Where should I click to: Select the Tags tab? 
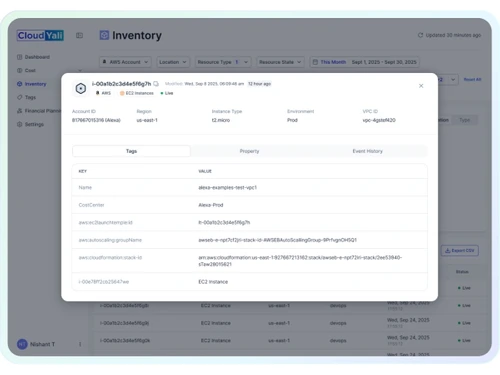[131, 151]
